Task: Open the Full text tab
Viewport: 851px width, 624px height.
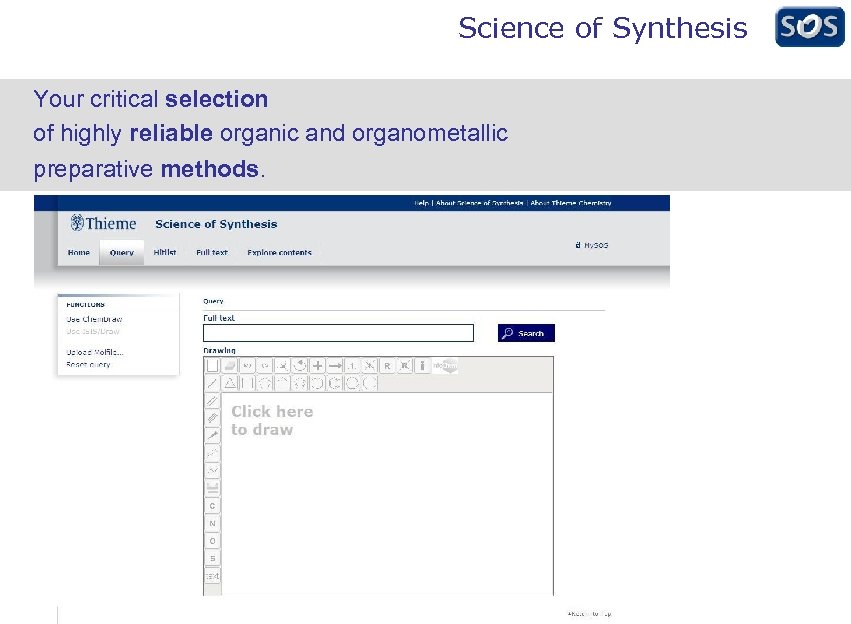Action: pyautogui.click(x=212, y=252)
